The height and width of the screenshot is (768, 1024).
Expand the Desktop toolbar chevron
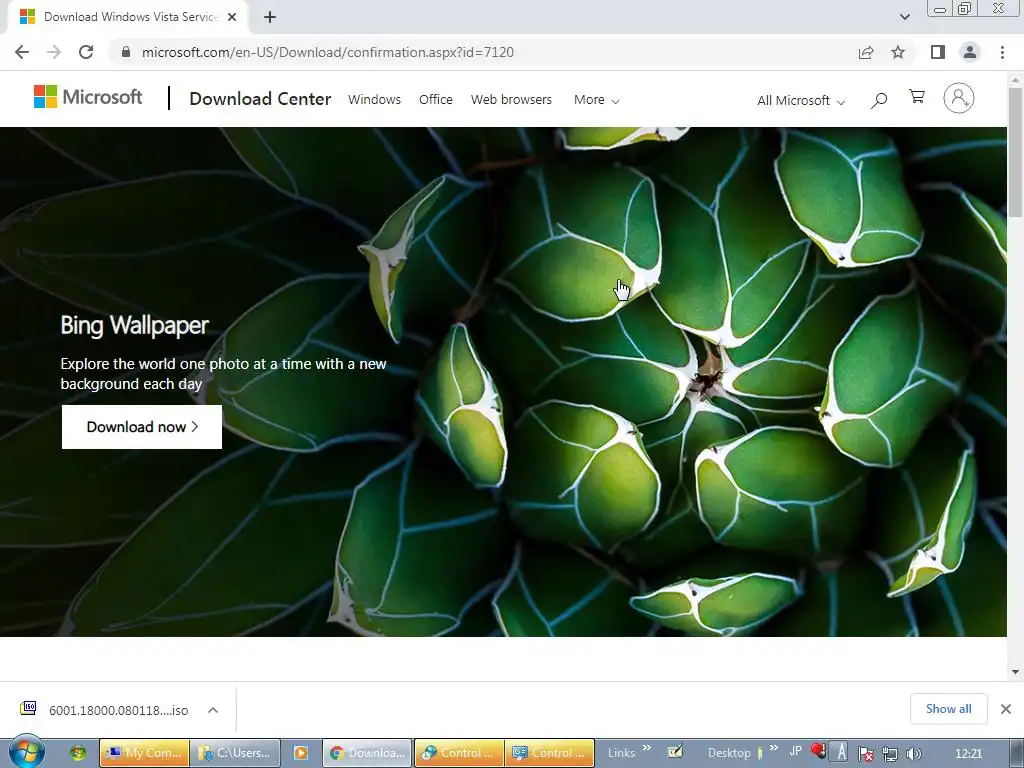(x=774, y=748)
